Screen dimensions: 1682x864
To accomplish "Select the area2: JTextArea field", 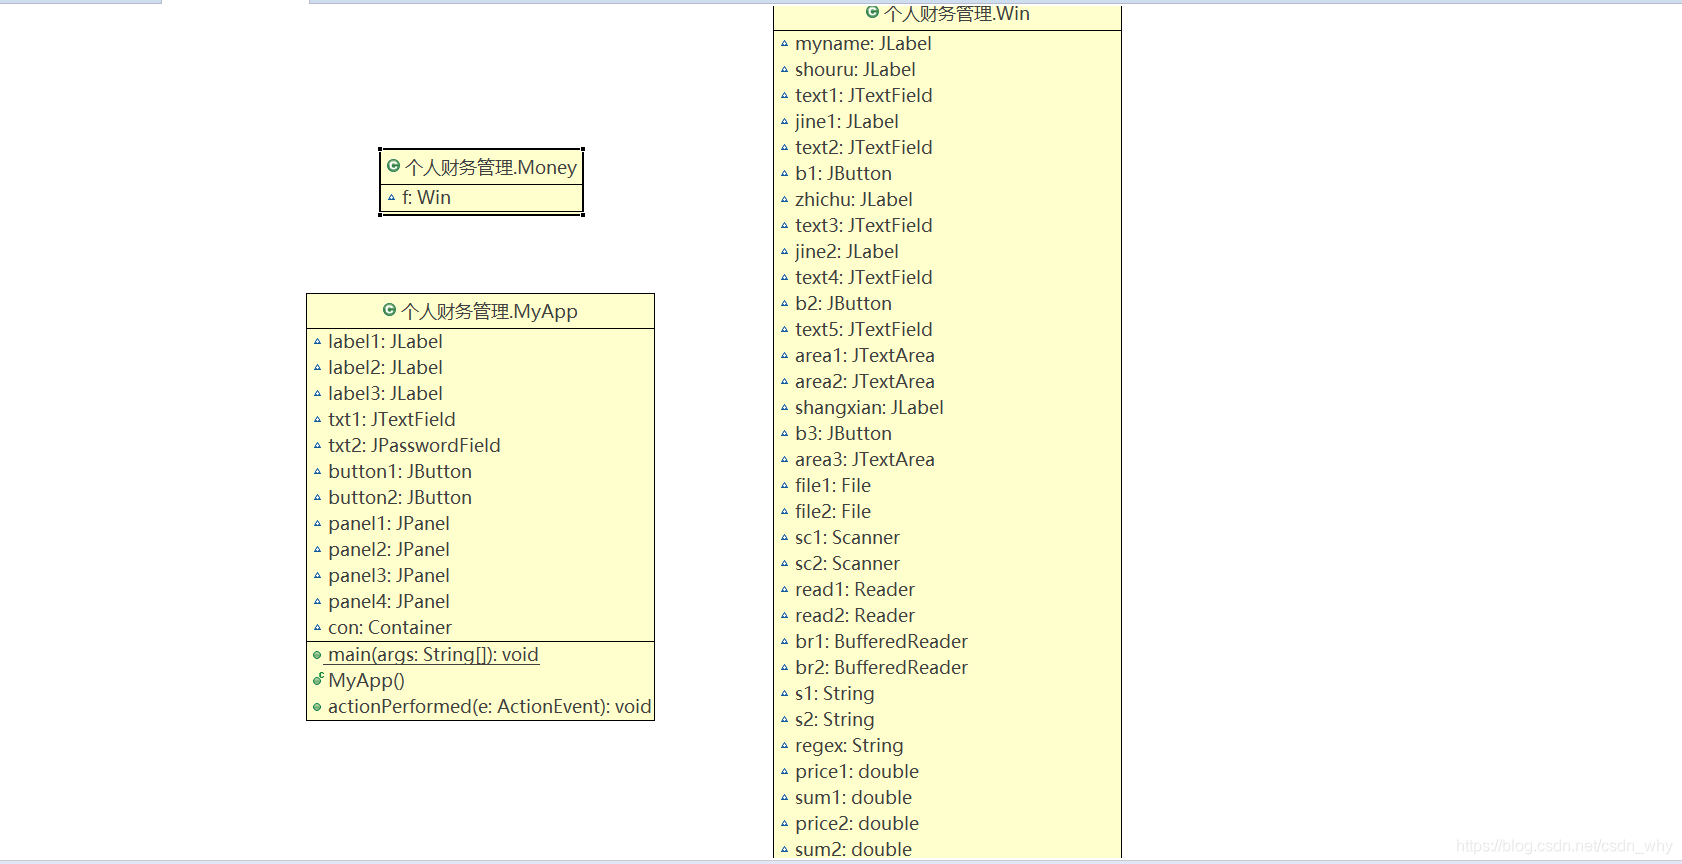I will [865, 381].
